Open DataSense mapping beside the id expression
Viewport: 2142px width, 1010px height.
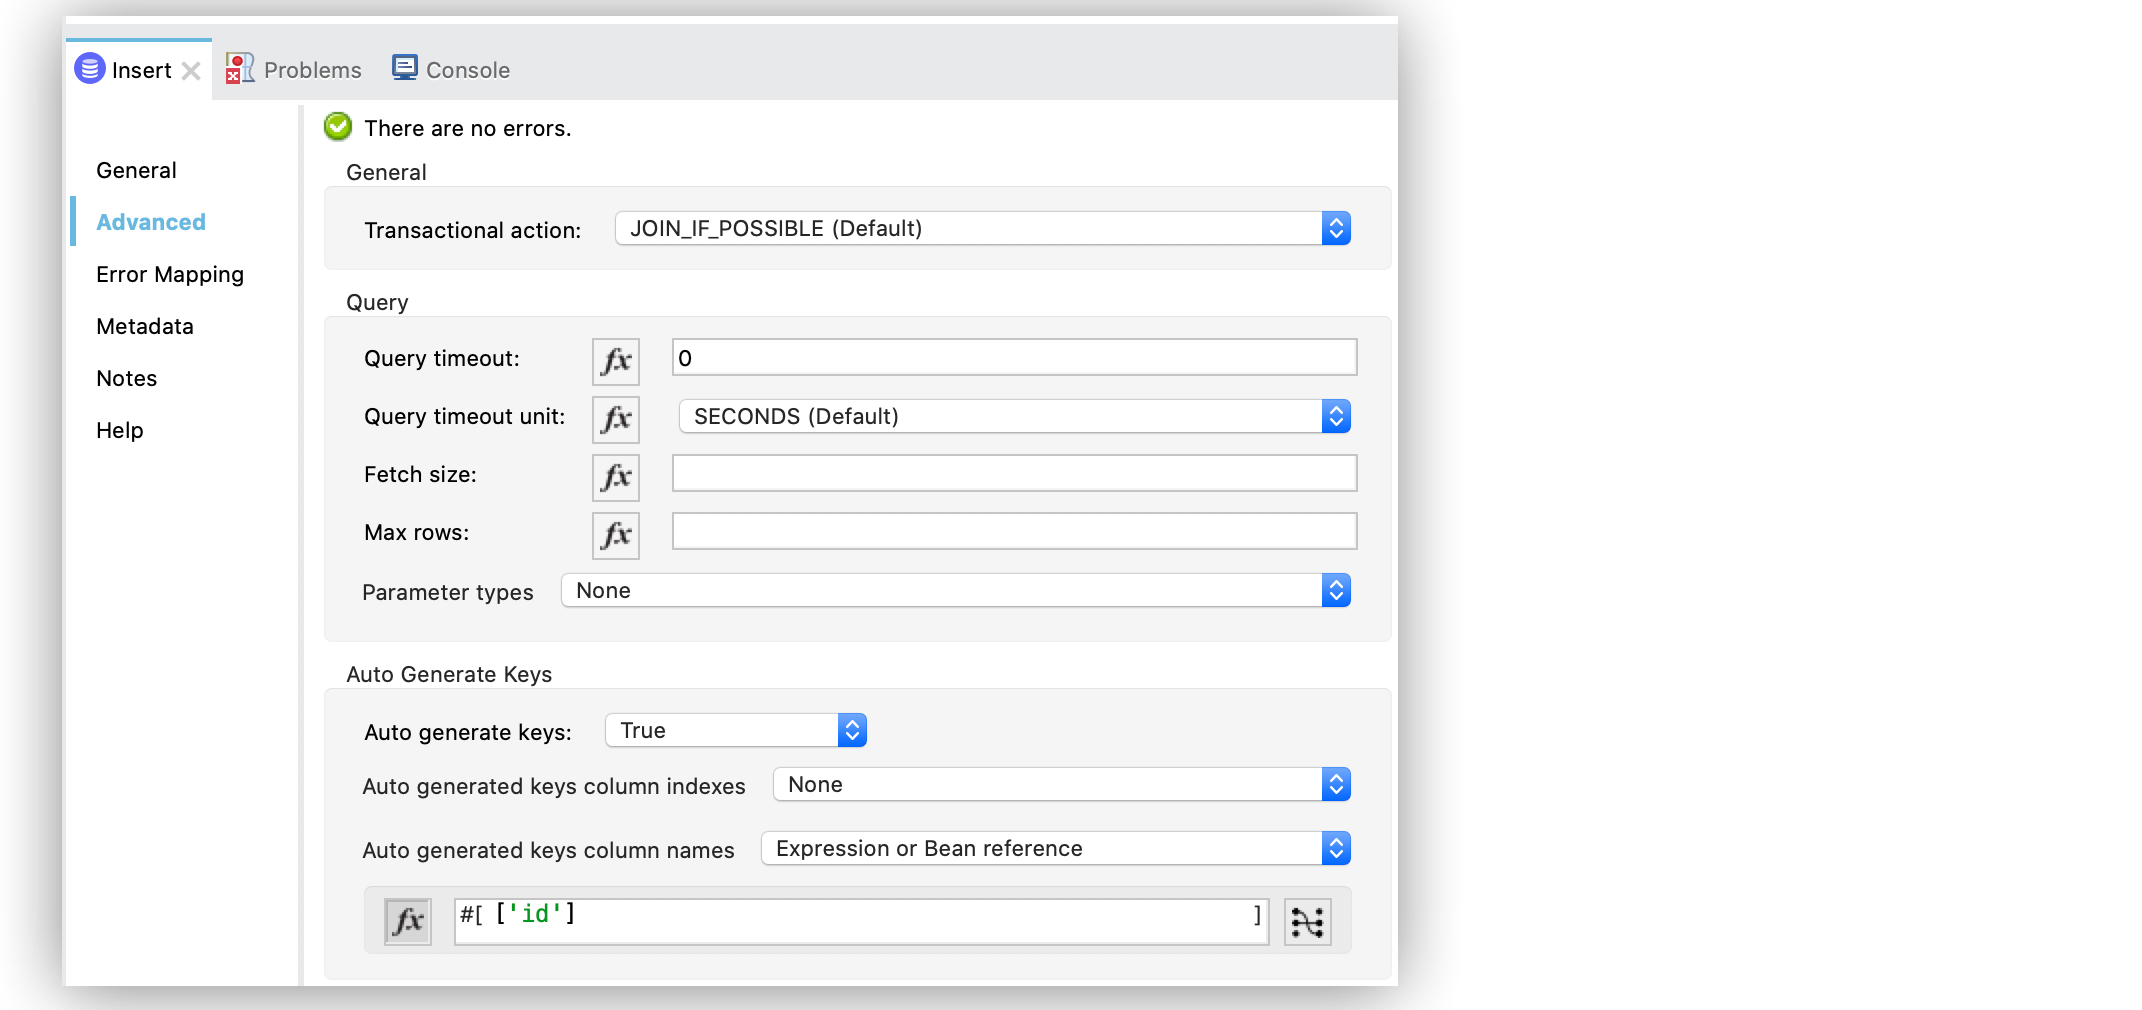pyautogui.click(x=1307, y=920)
